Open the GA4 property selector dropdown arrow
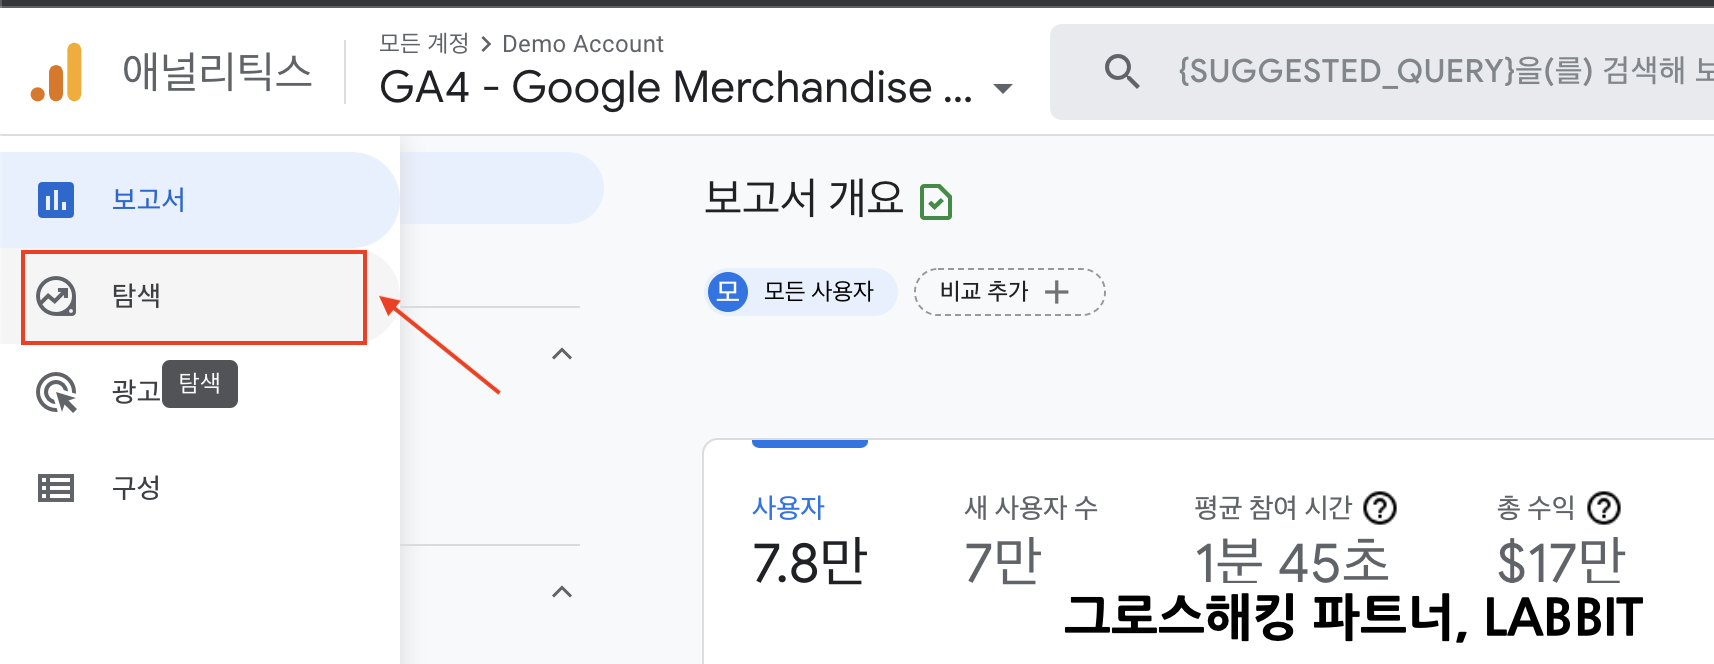Viewport: 1714px width, 664px height. [x=1002, y=89]
